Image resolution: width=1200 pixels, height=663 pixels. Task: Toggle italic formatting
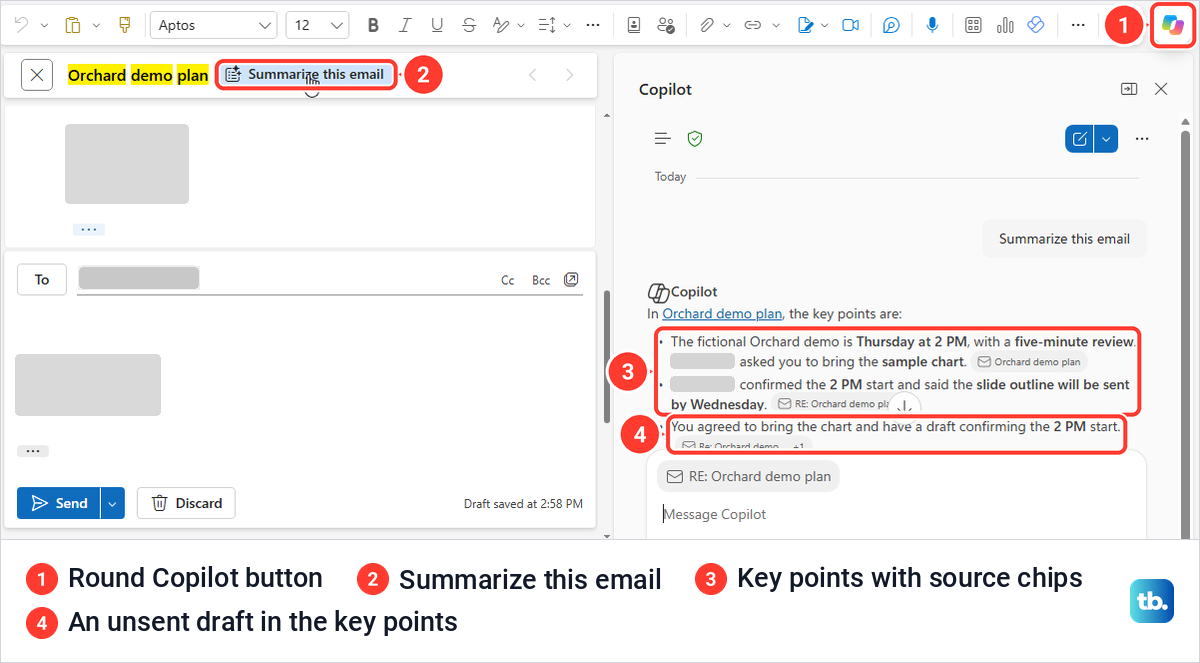pyautogui.click(x=405, y=25)
